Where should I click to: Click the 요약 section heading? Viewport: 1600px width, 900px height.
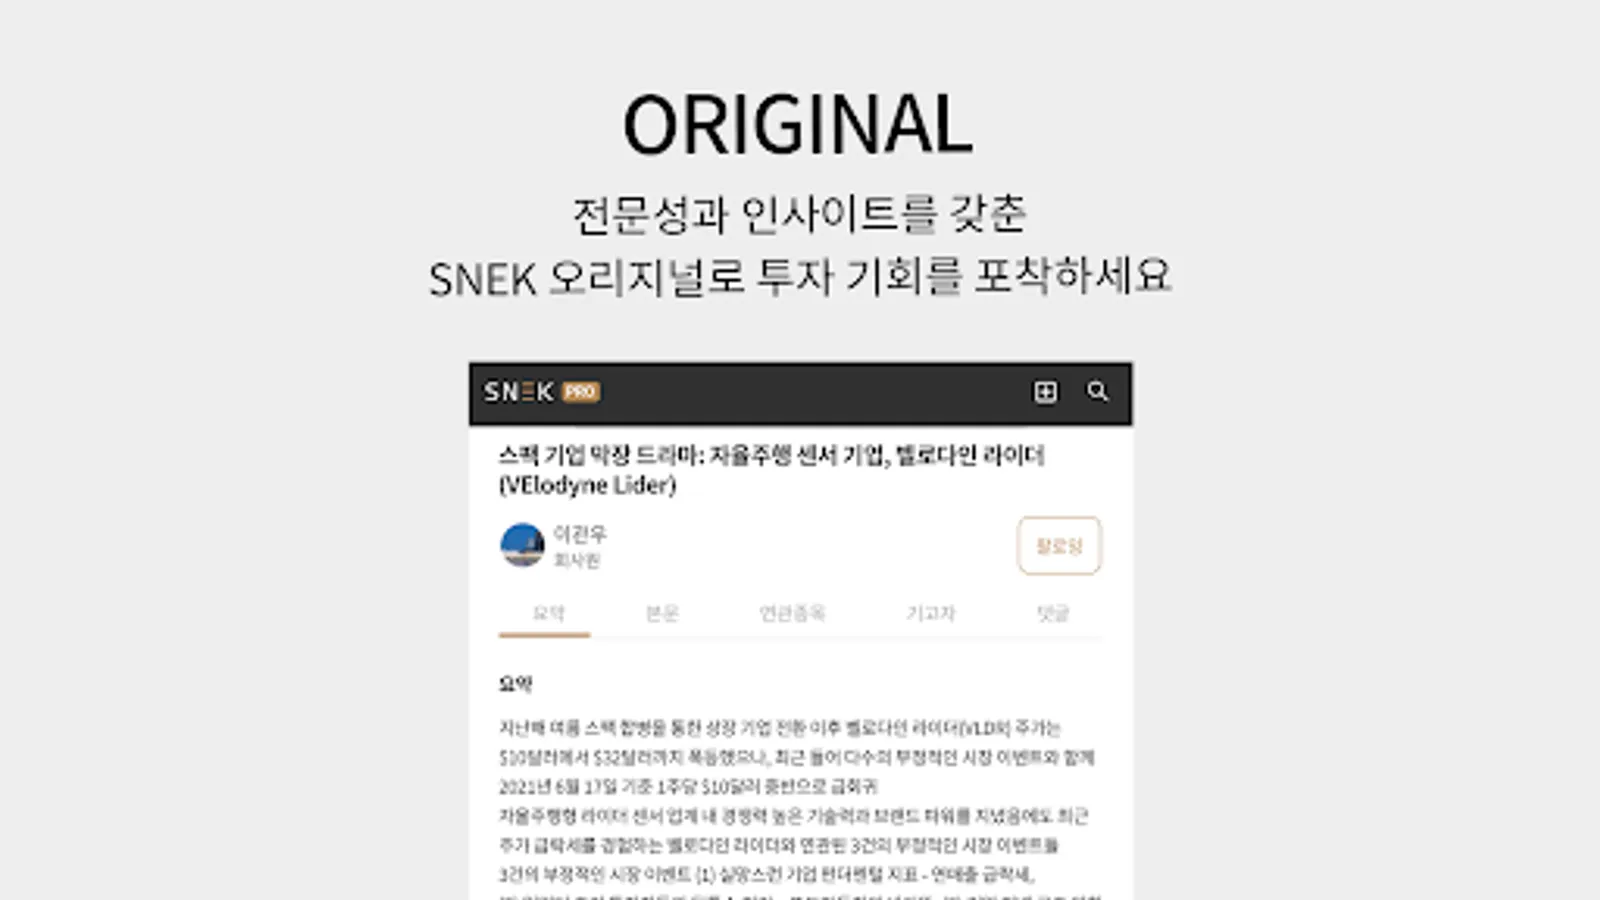[x=515, y=684]
